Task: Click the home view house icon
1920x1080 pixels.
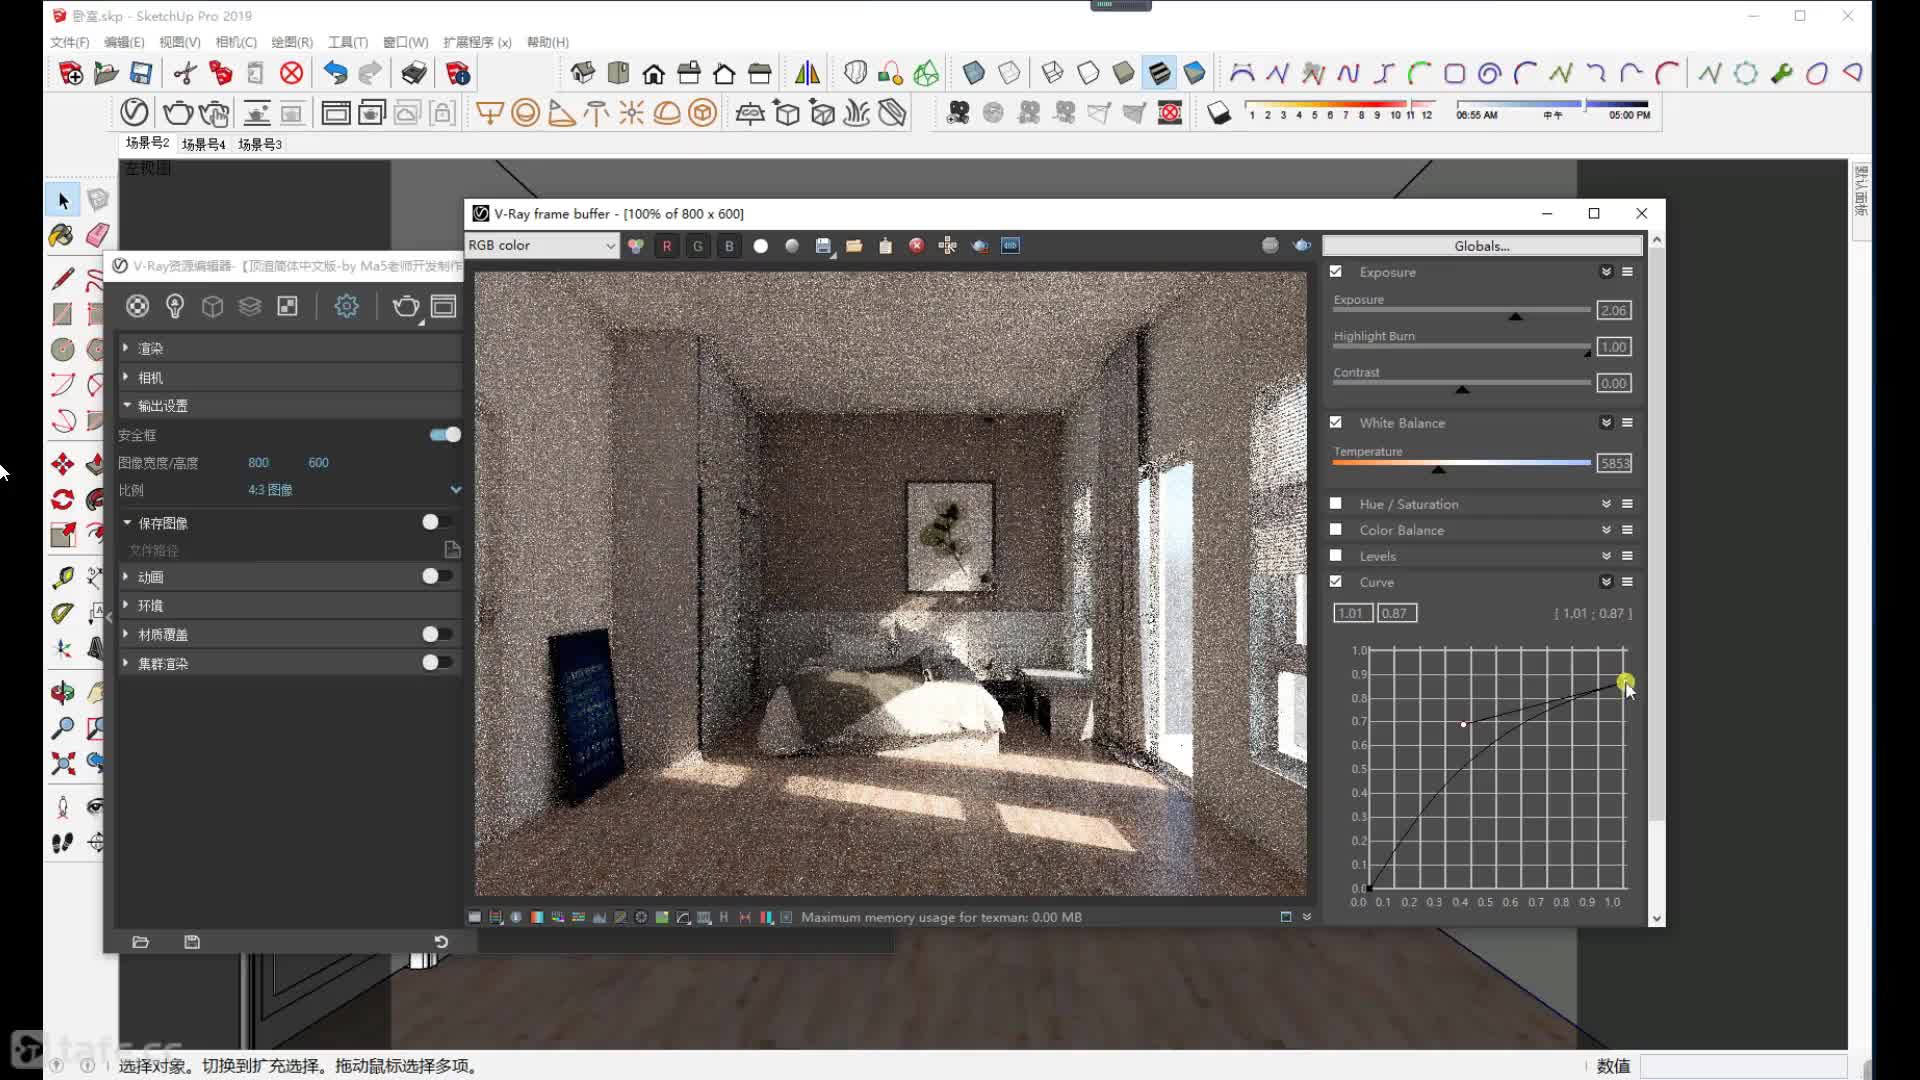Action: 653,73
